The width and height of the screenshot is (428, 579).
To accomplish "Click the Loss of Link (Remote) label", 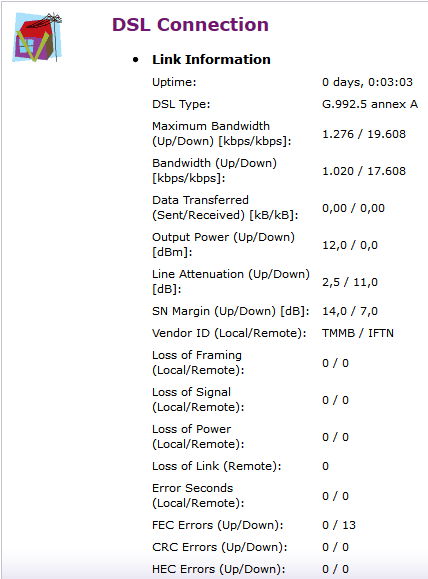I will [217, 466].
